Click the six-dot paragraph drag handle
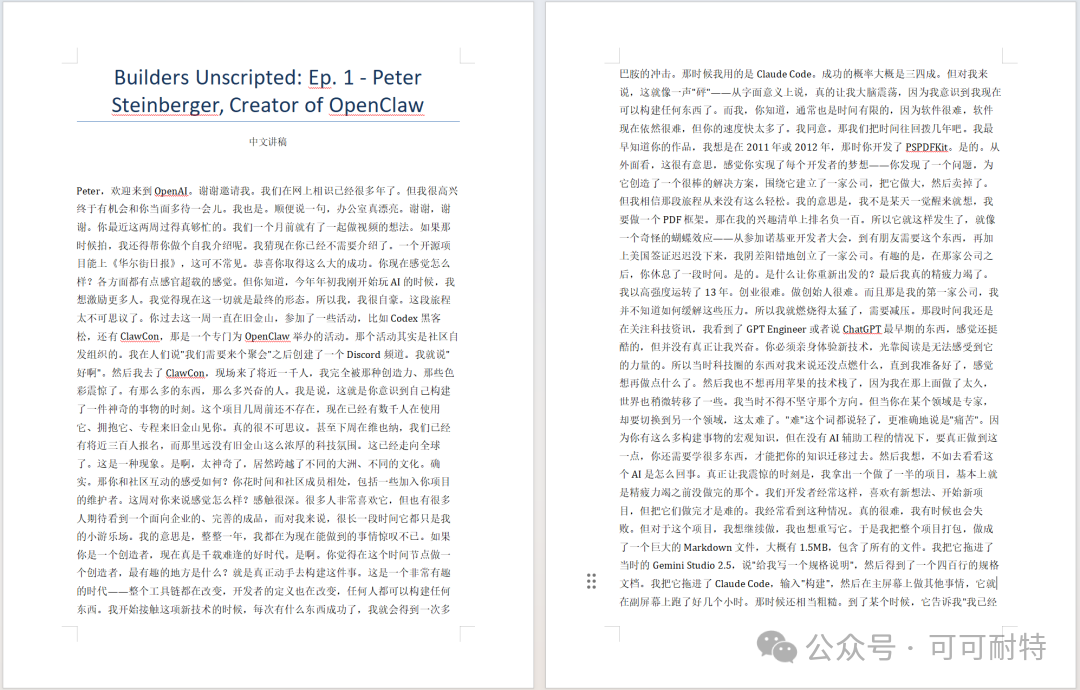This screenshot has height=690, width=1080. [591, 581]
